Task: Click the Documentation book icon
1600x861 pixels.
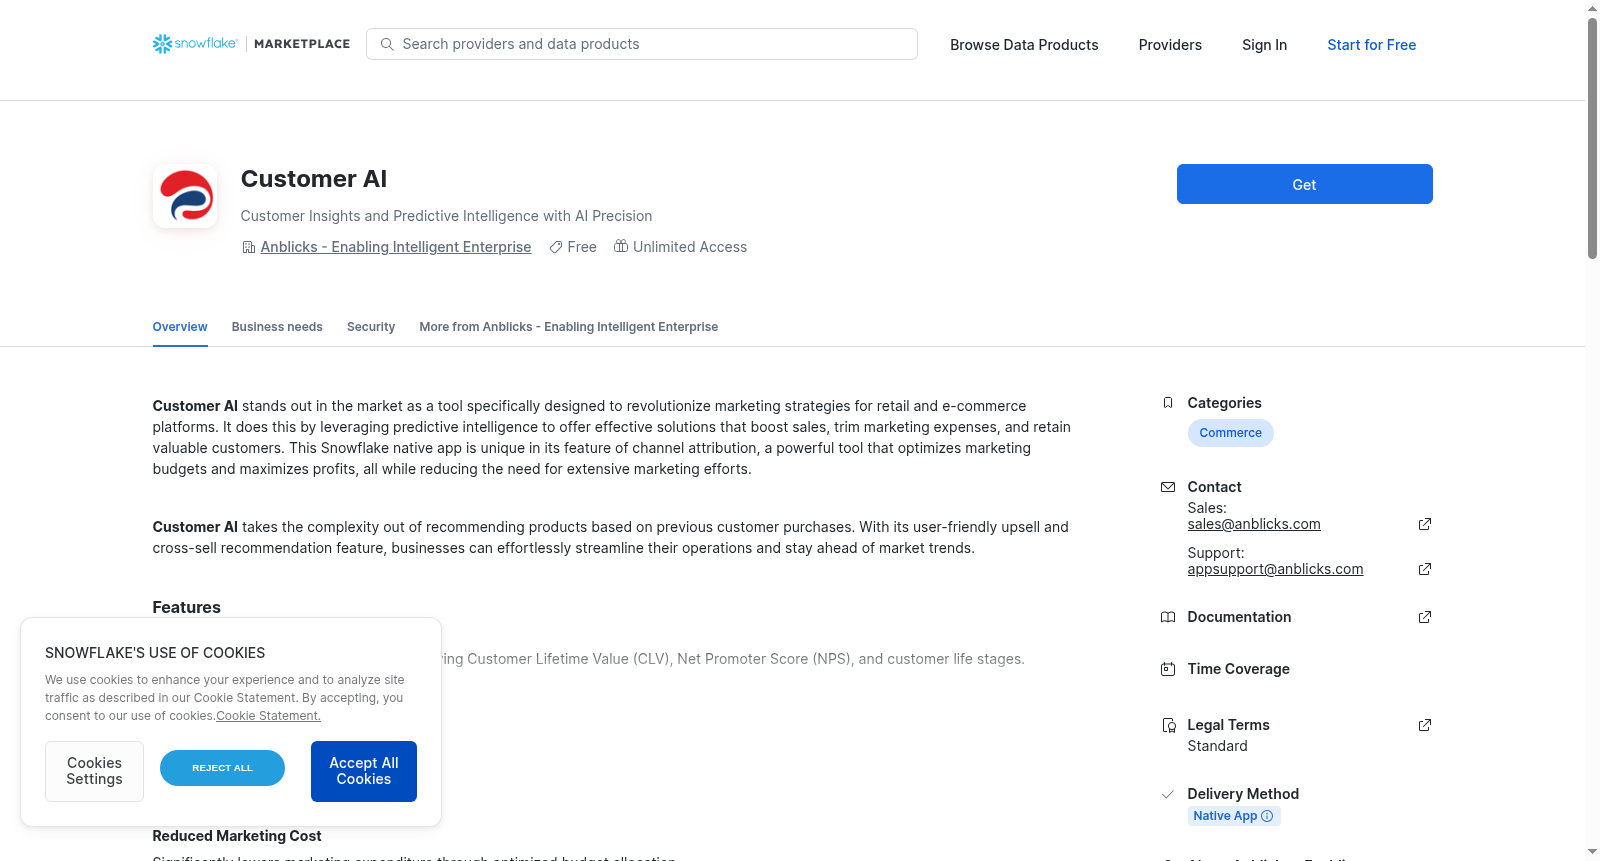Action: [x=1168, y=617]
